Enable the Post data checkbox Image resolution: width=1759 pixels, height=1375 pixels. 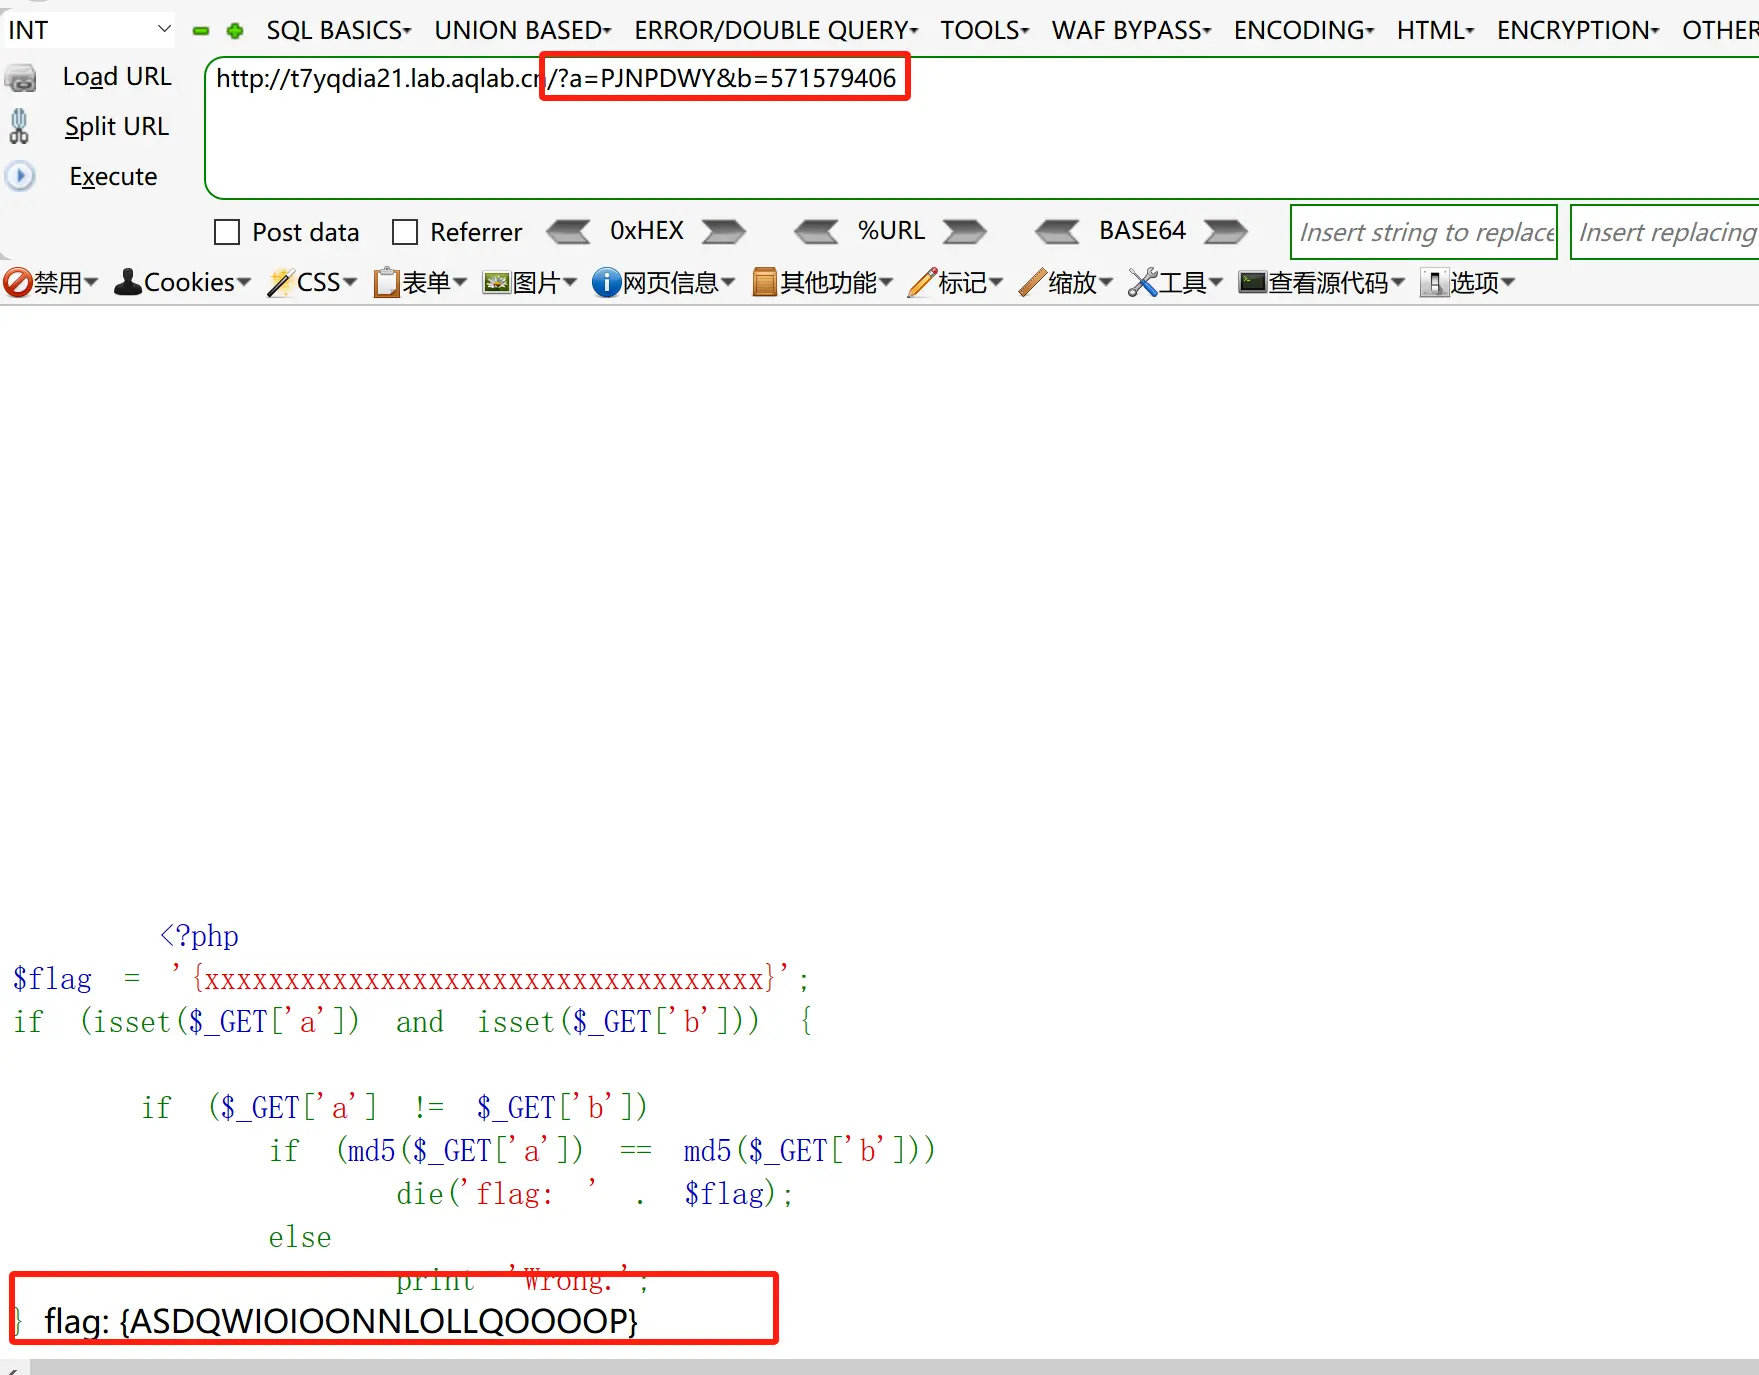coord(228,233)
